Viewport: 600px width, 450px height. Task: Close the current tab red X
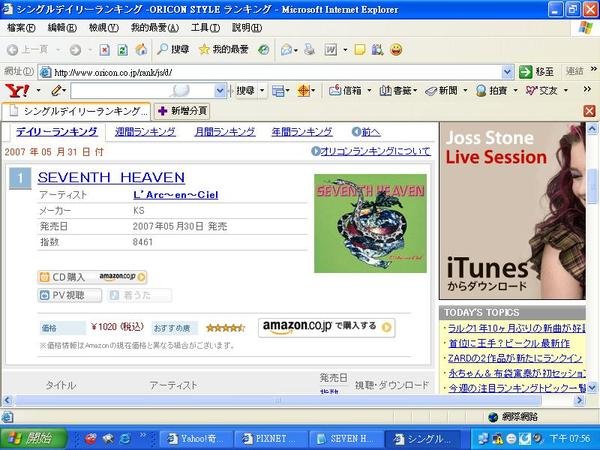589,111
